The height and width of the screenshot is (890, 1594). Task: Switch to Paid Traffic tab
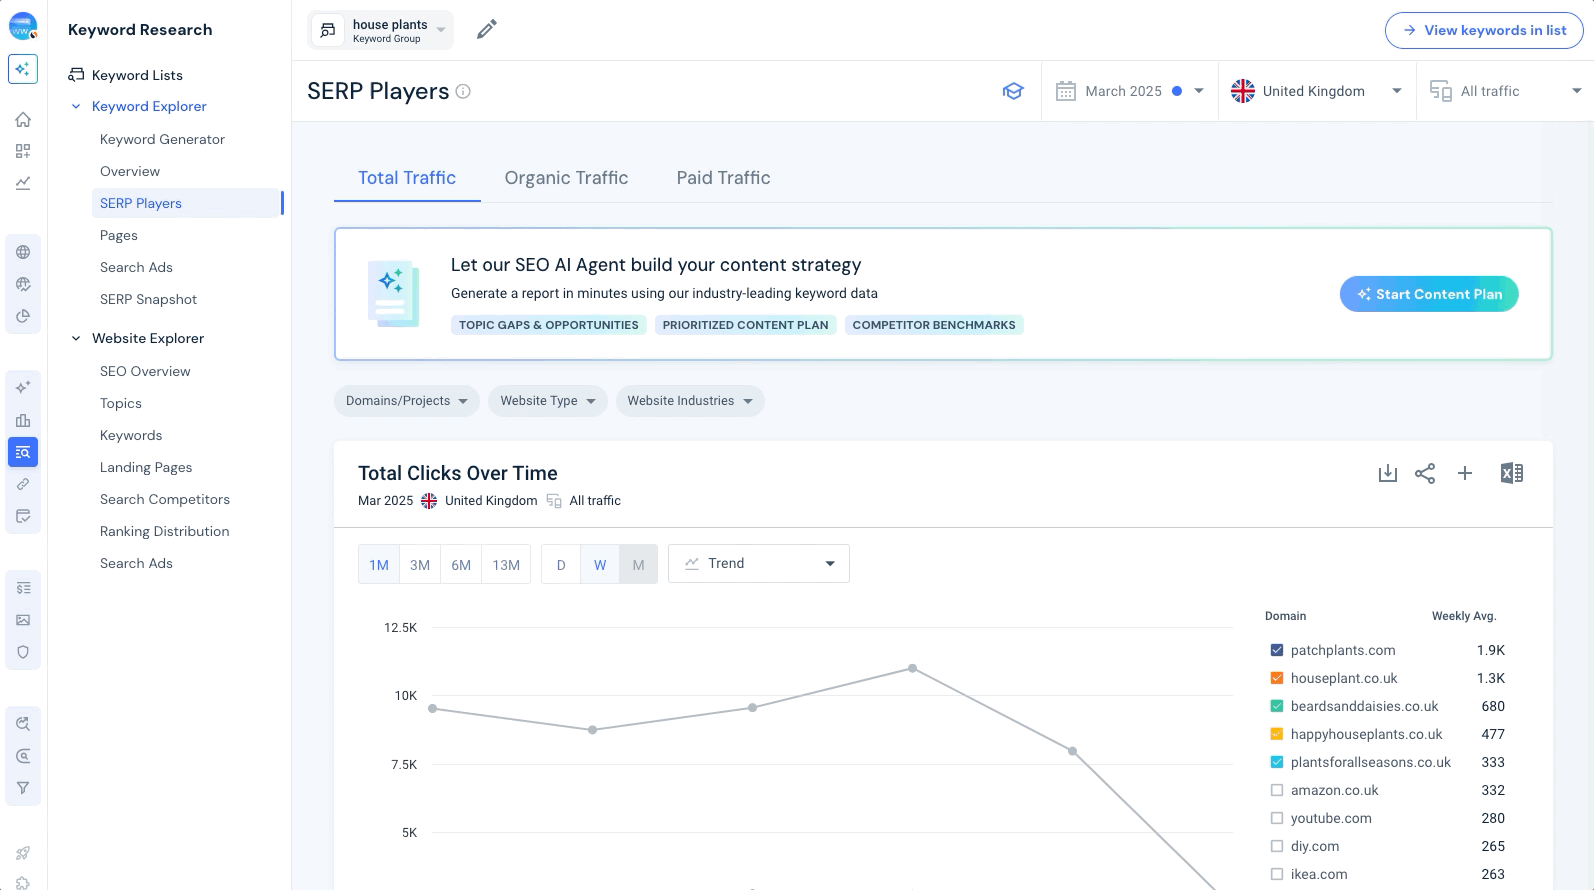(723, 178)
